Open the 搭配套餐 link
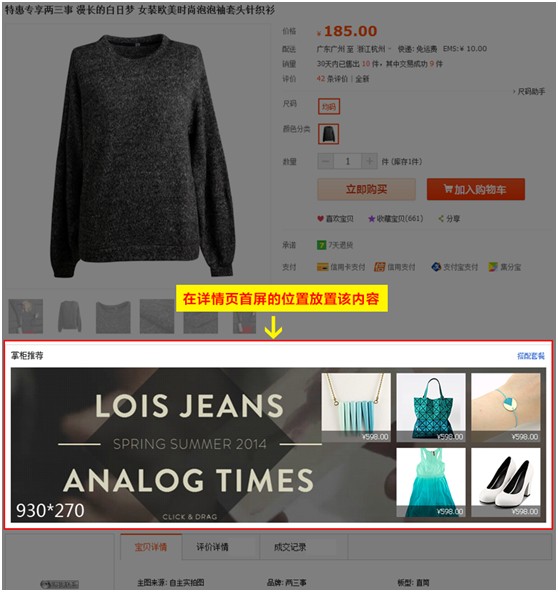 (531, 356)
